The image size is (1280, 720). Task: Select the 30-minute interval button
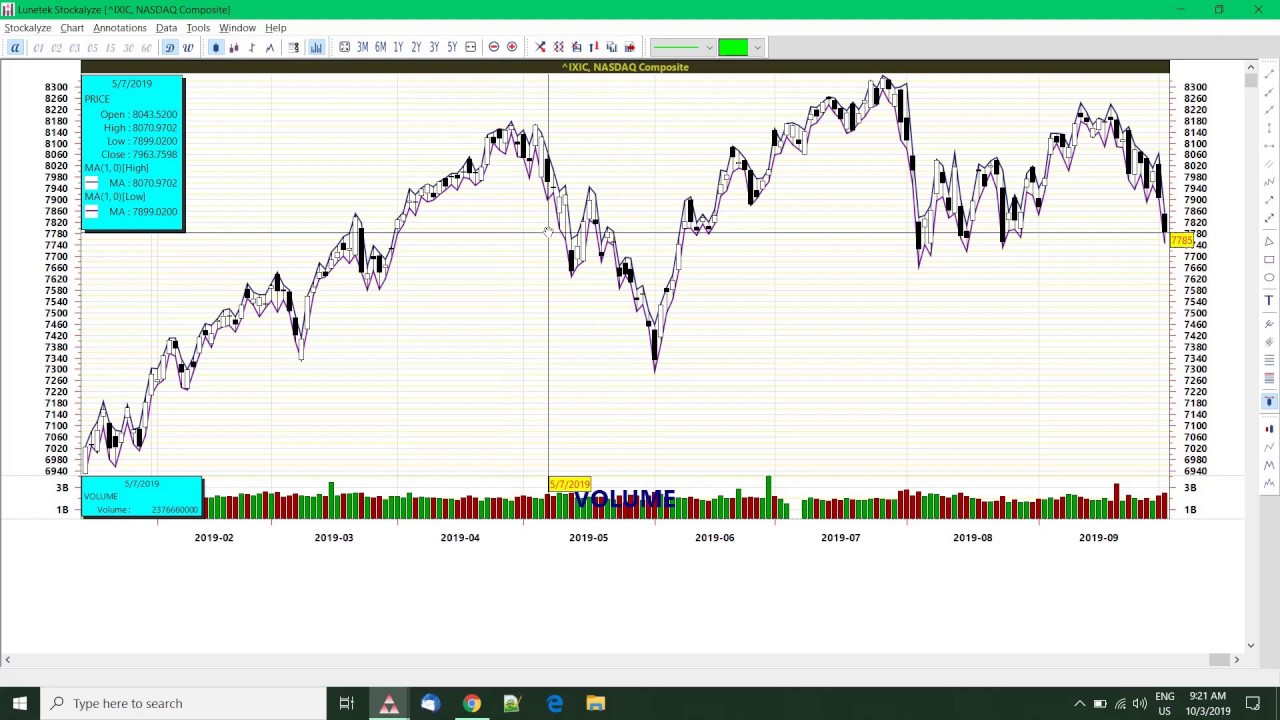tap(128, 47)
